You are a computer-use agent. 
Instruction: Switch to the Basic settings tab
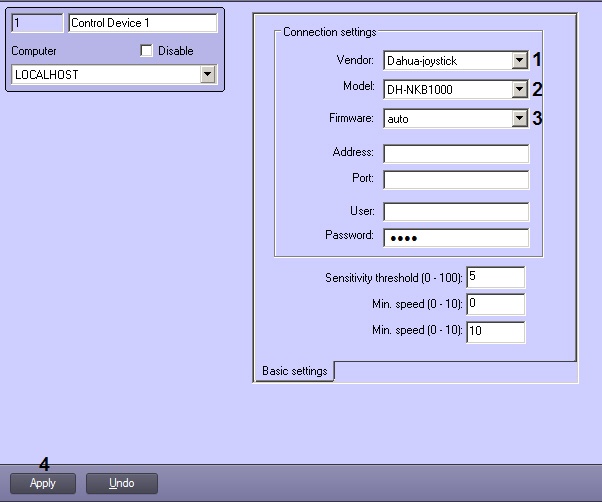click(294, 371)
